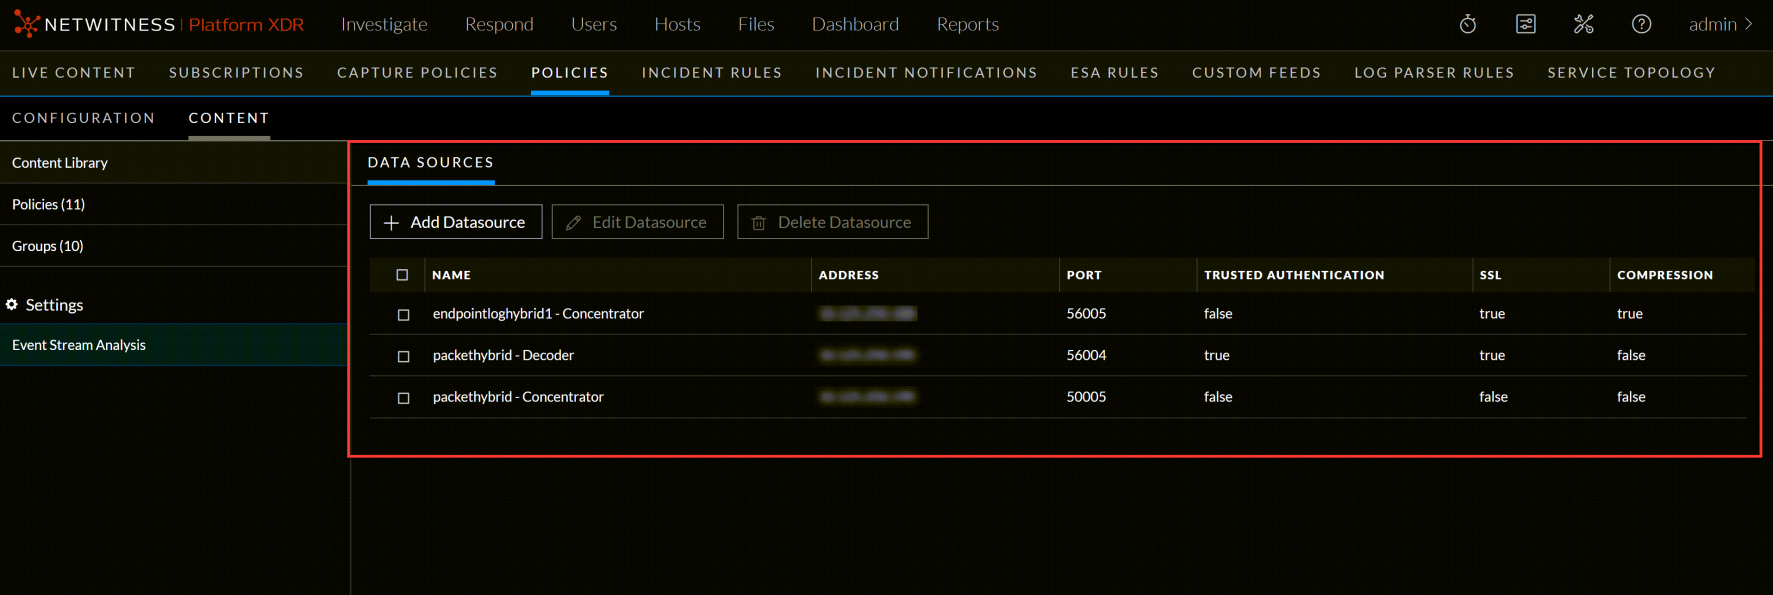Open Content Library in the sidebar
This screenshot has width=1773, height=595.
click(174, 163)
